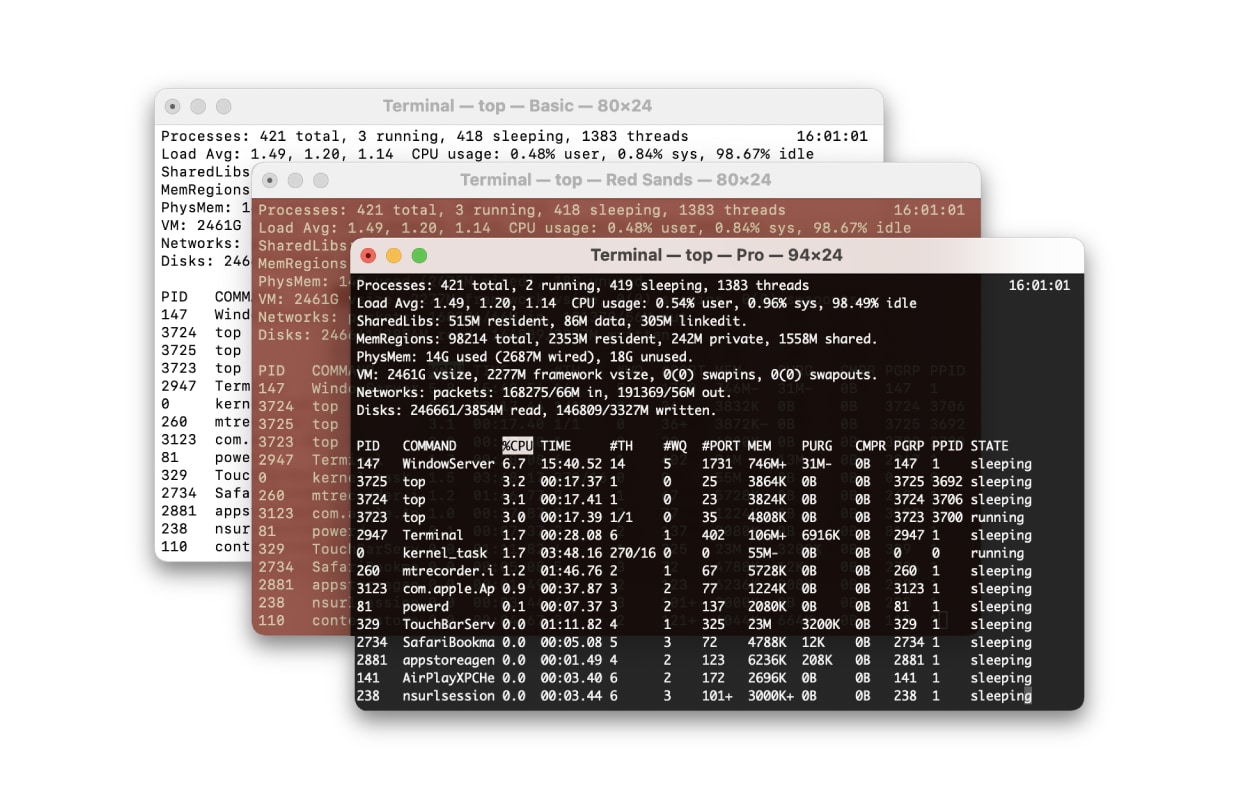The width and height of the screenshot is (1240, 800).
Task: Click the Terminal process name in Pro window
Action: pyautogui.click(x=433, y=535)
